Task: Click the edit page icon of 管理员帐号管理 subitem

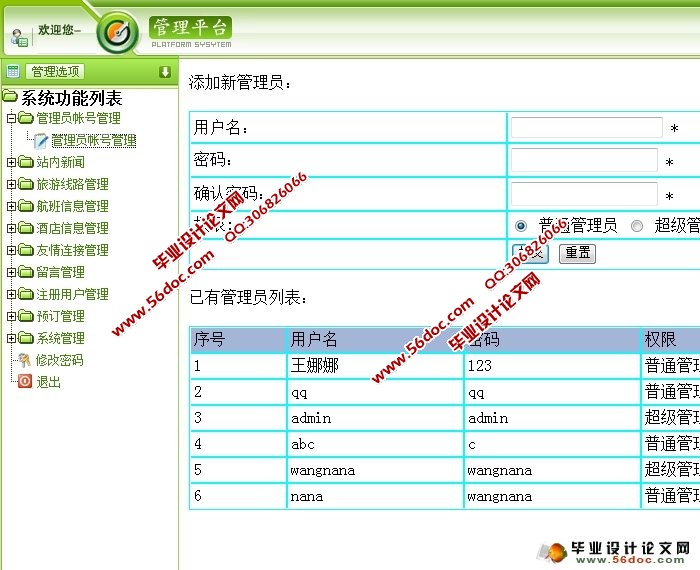Action: pos(41,141)
